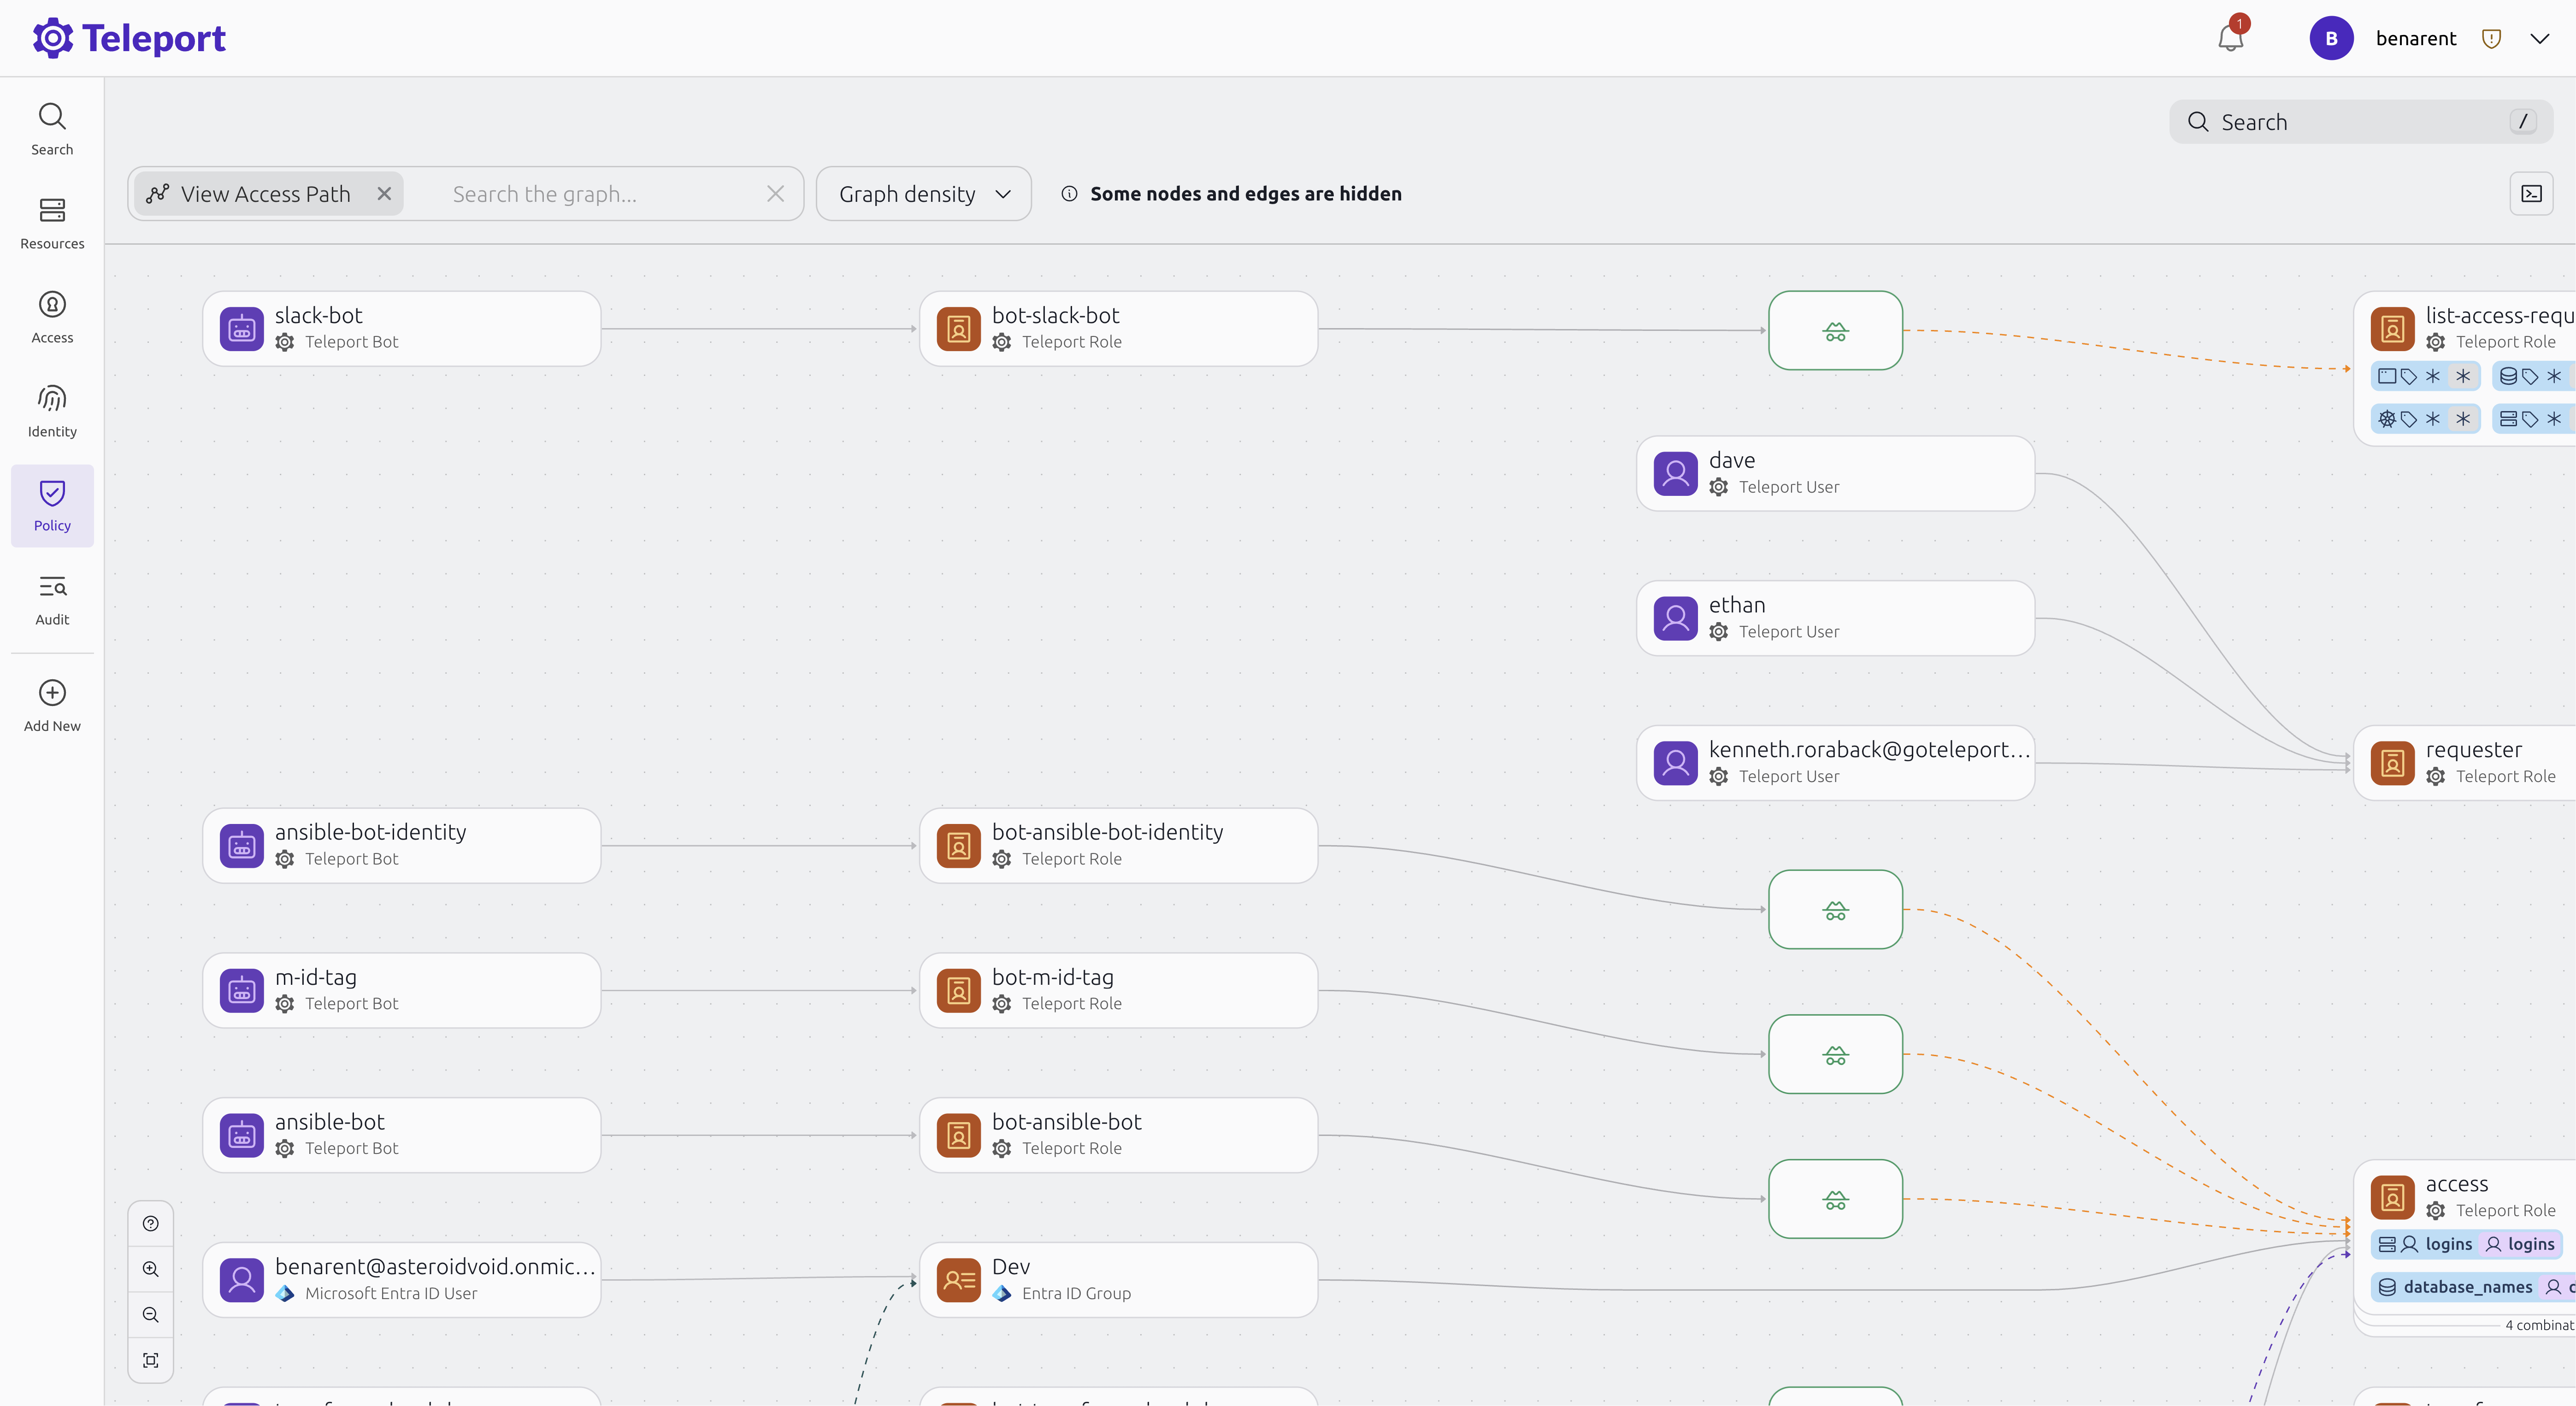
Task: Go to Access section in sidebar
Action: click(52, 318)
